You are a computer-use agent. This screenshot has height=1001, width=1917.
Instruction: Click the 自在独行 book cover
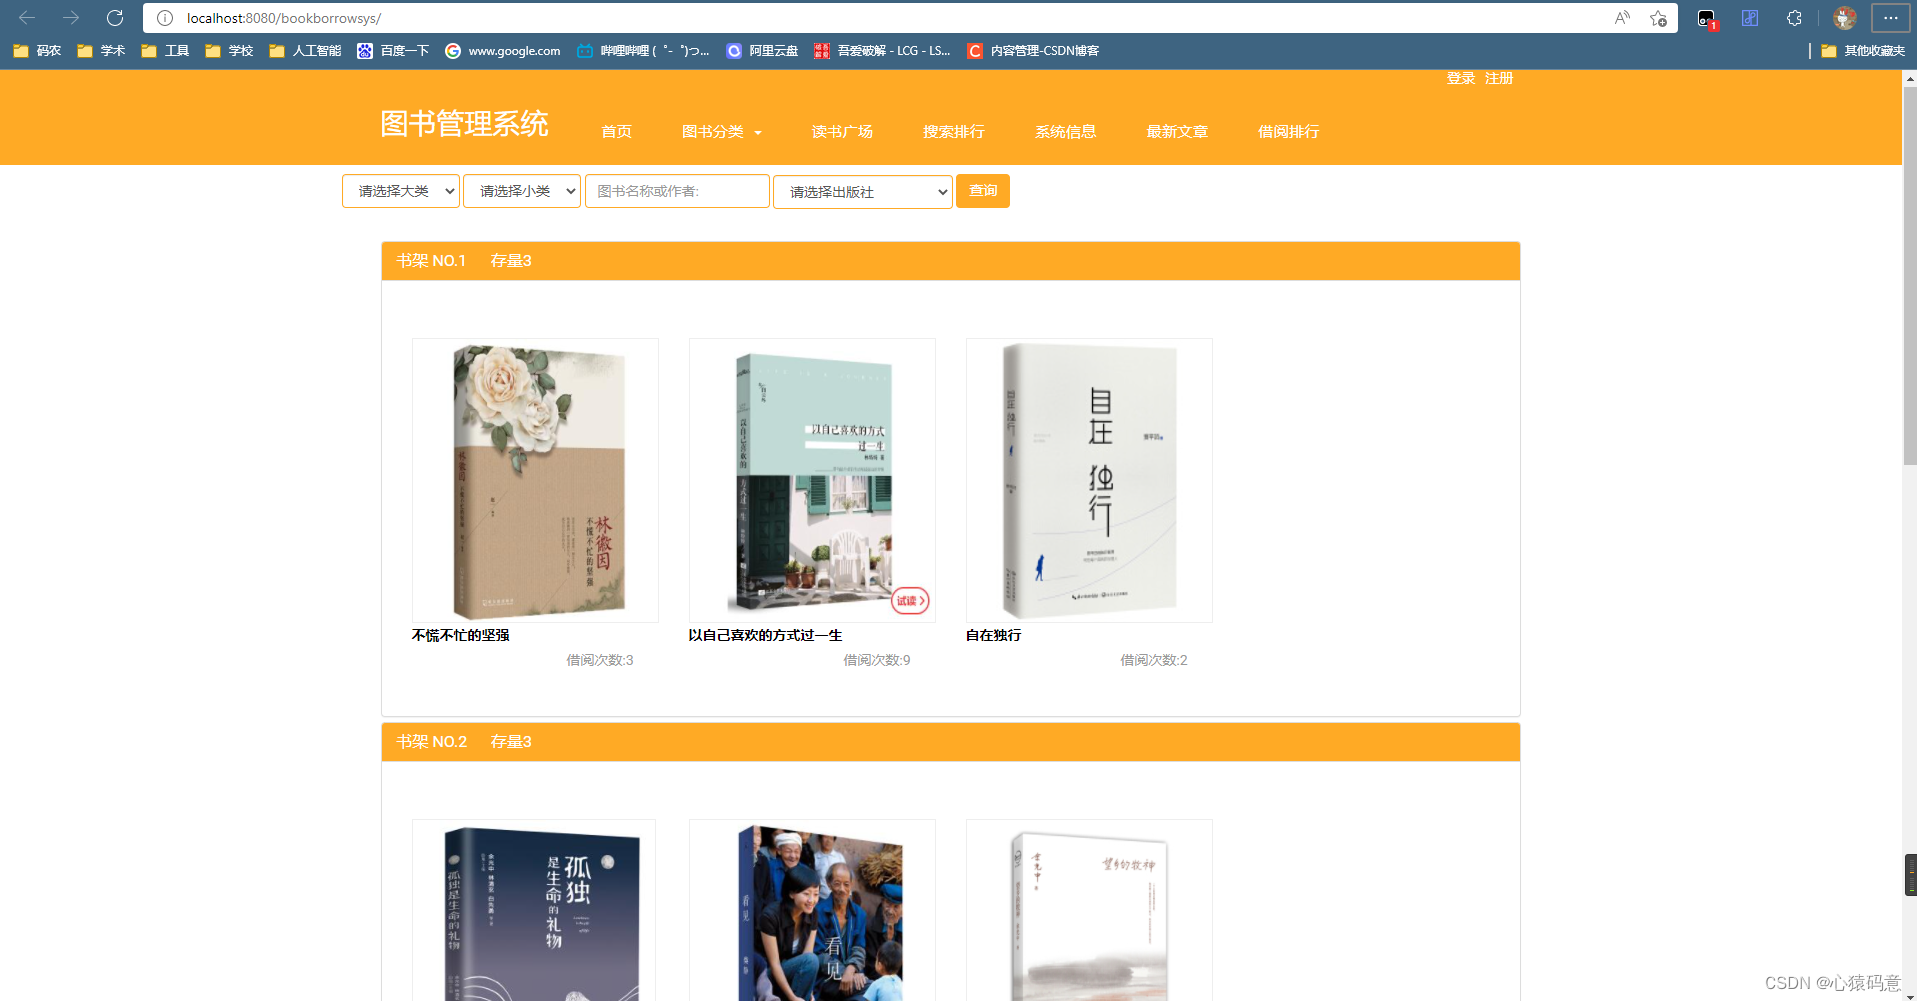(x=1089, y=480)
